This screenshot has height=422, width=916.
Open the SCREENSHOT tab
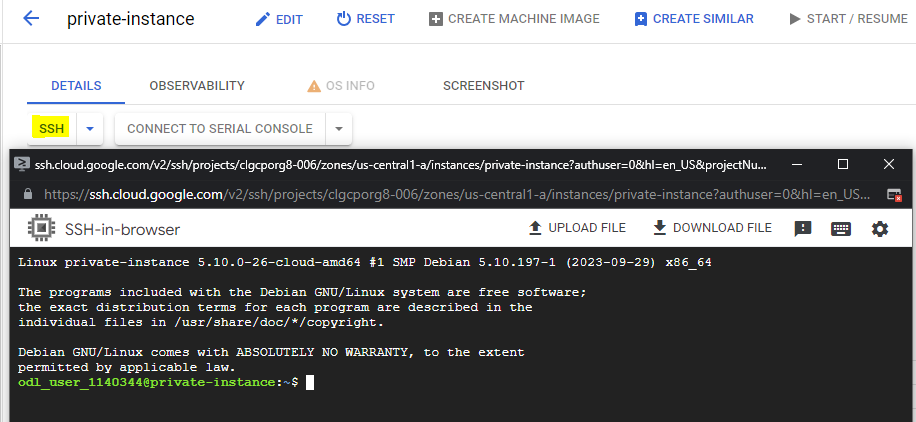484,86
